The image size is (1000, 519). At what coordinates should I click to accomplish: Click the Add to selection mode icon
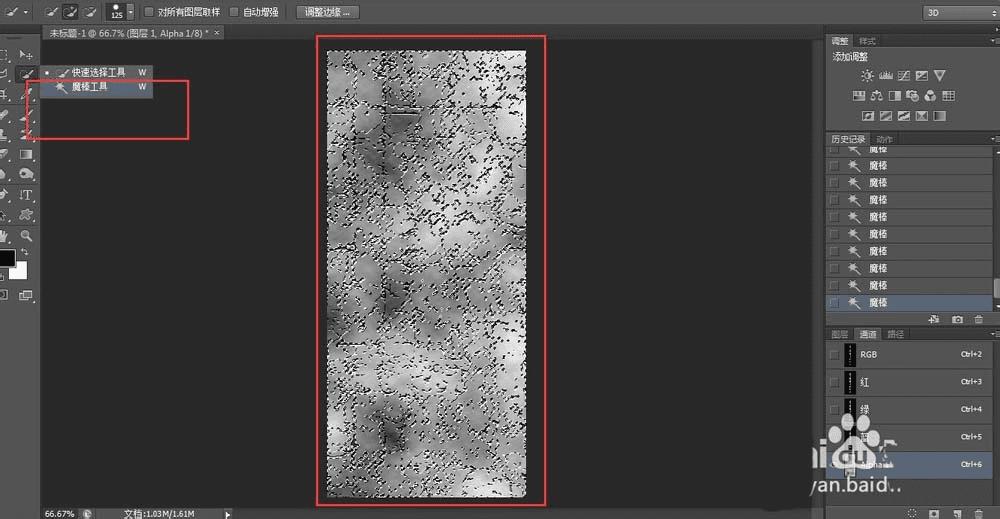click(x=70, y=11)
